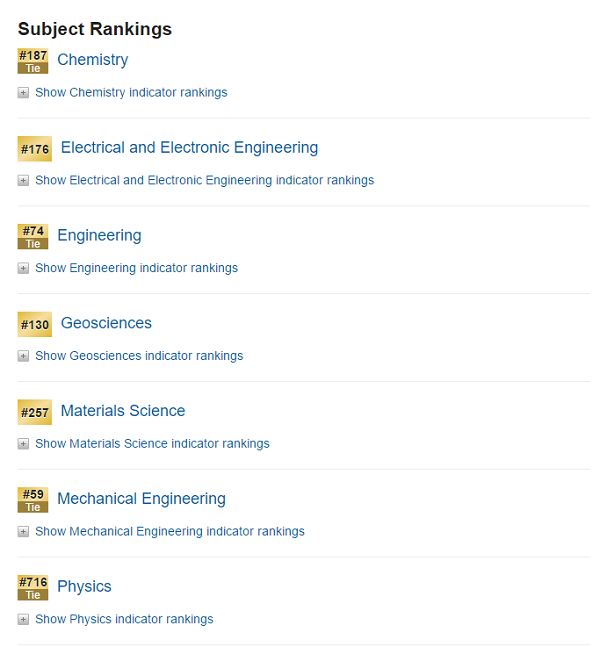This screenshot has width=600, height=647.
Task: Go to the Engineering subject page
Action: 99,236
